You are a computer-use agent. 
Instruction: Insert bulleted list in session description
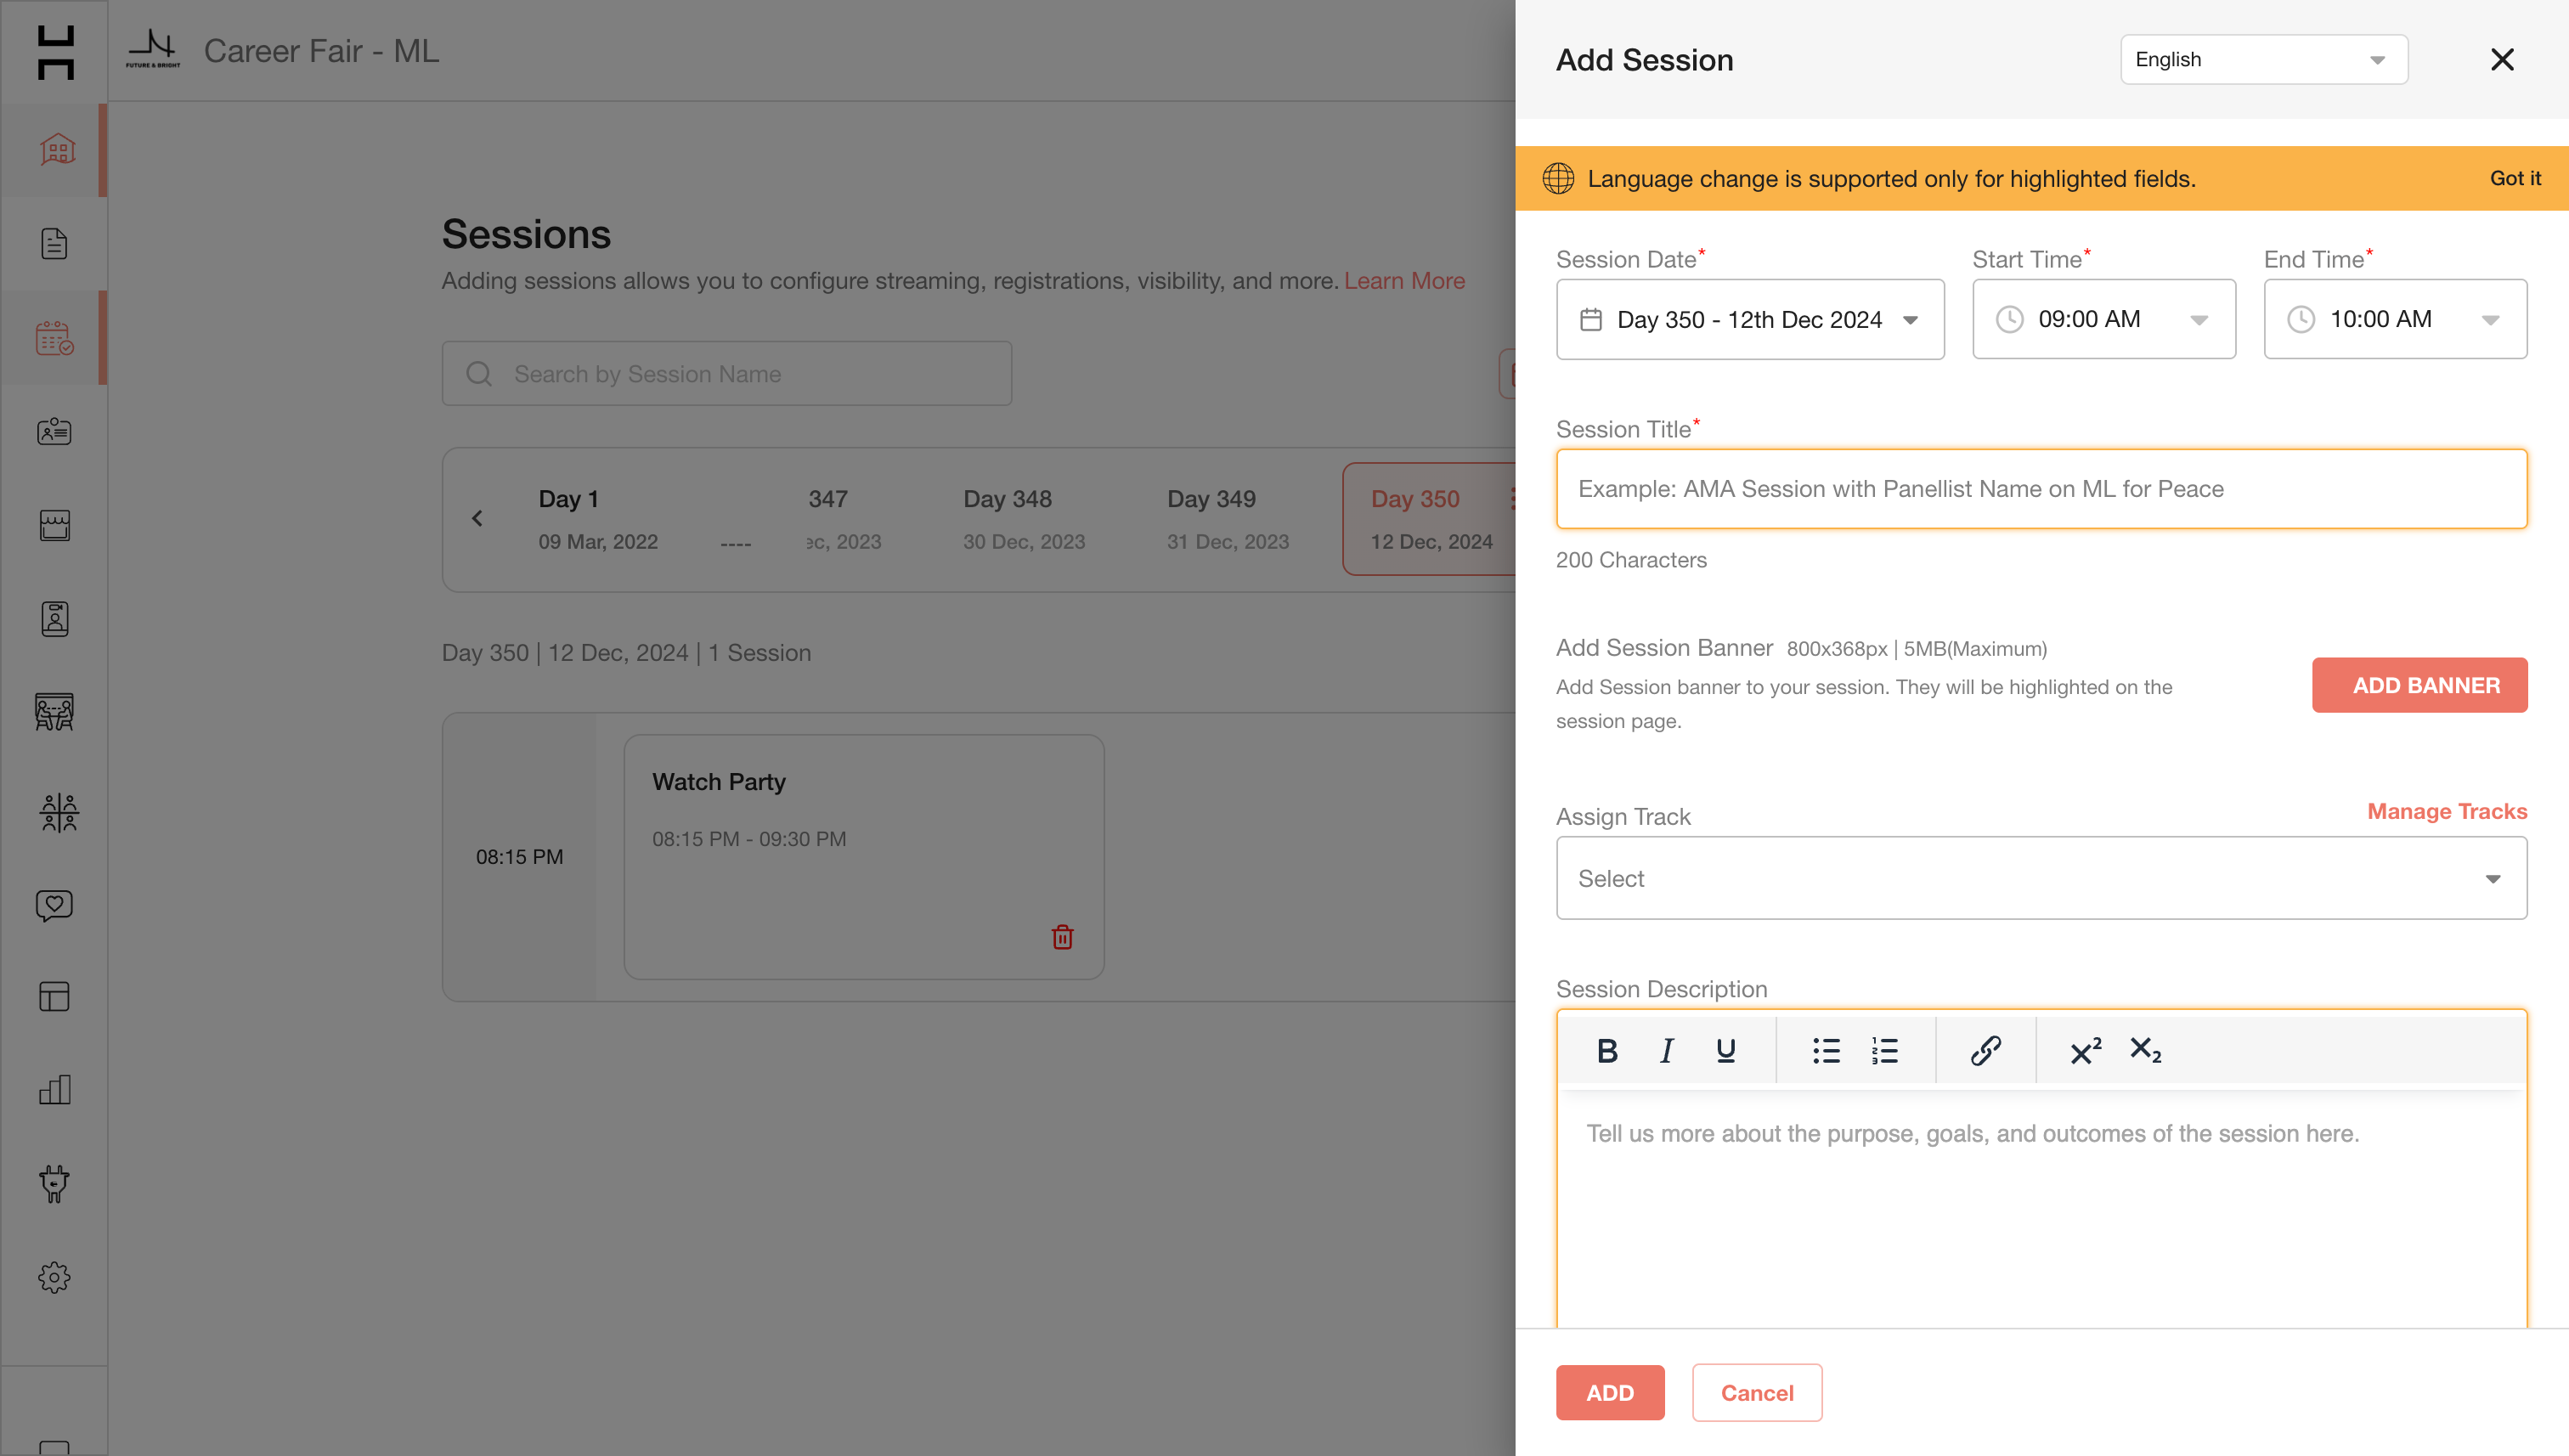click(x=1826, y=1051)
